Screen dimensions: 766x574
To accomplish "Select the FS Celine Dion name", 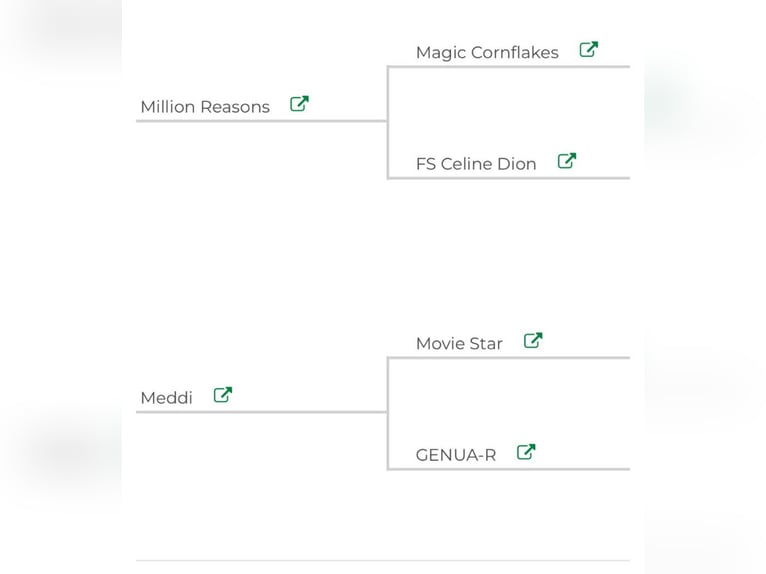I will (476, 164).
